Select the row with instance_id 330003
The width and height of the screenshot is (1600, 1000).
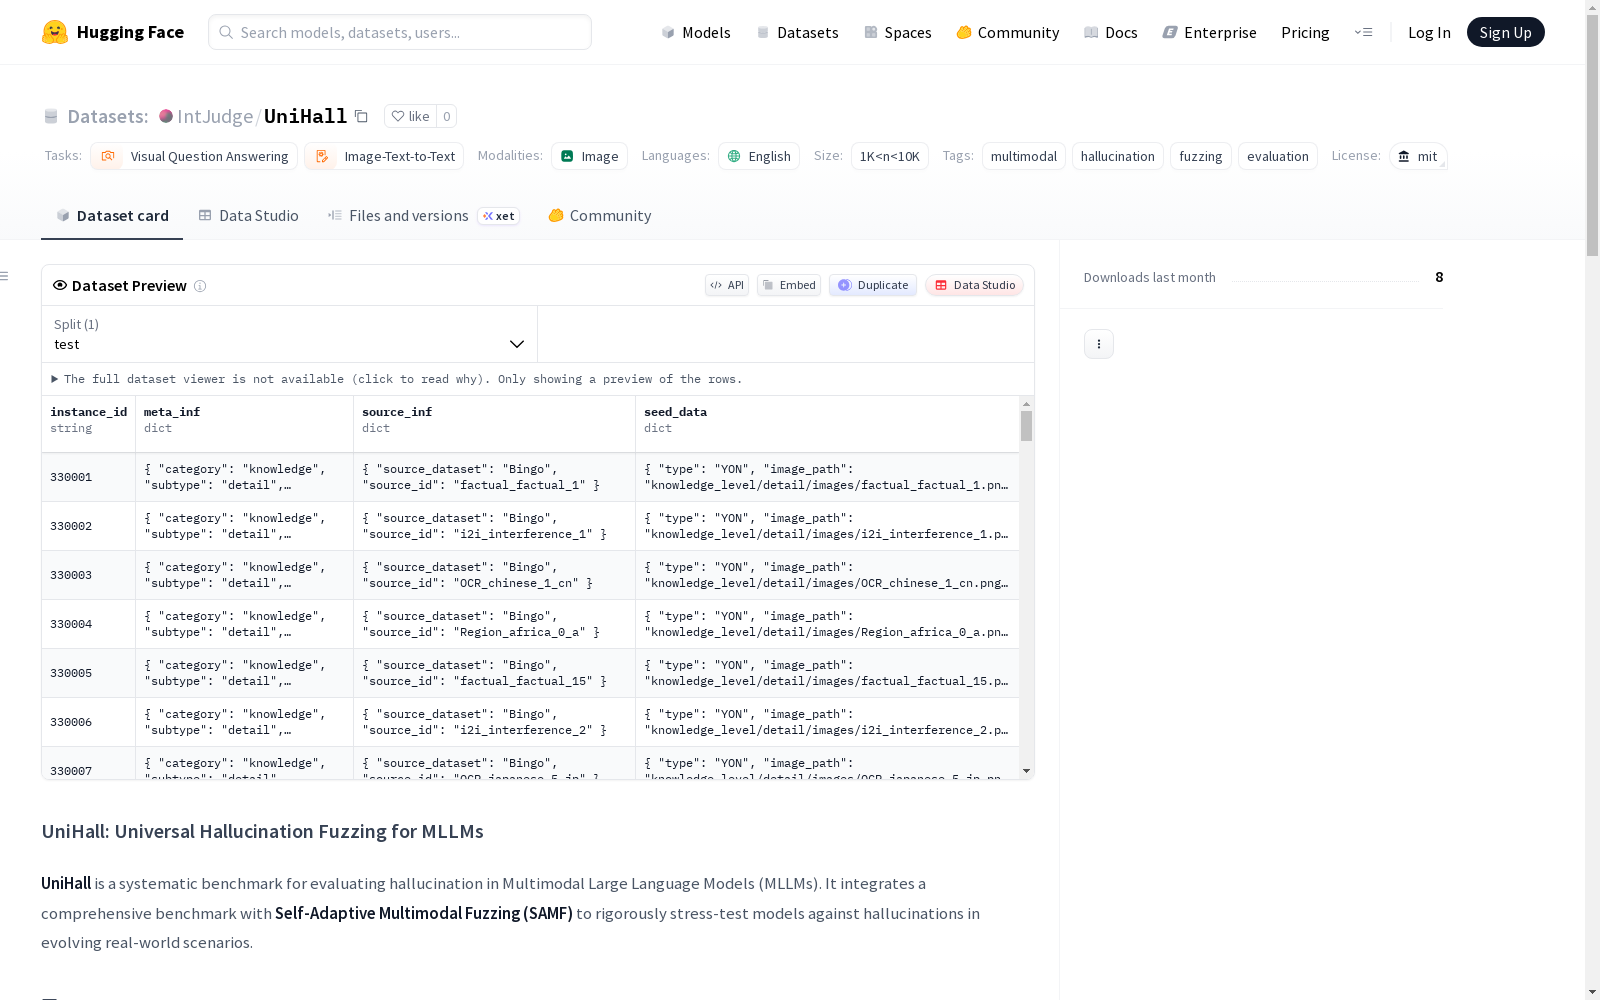click(530, 575)
